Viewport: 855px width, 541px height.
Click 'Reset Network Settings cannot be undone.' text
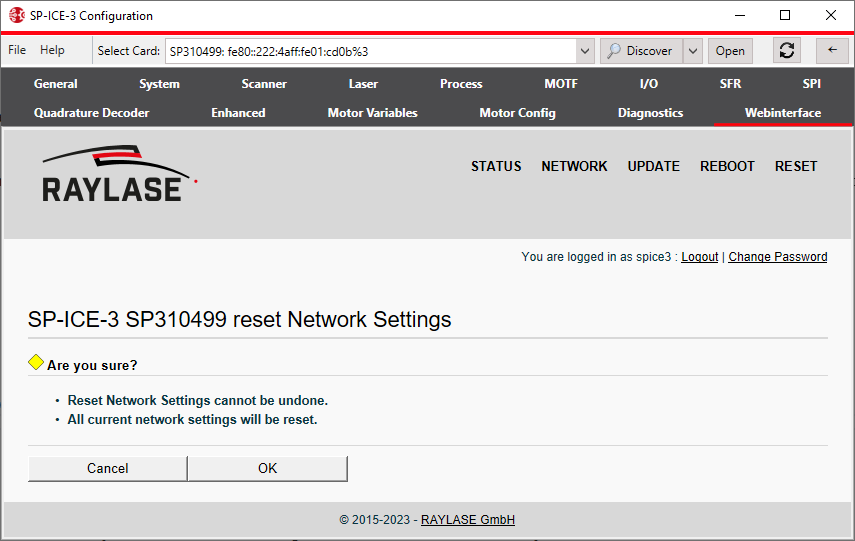197,400
